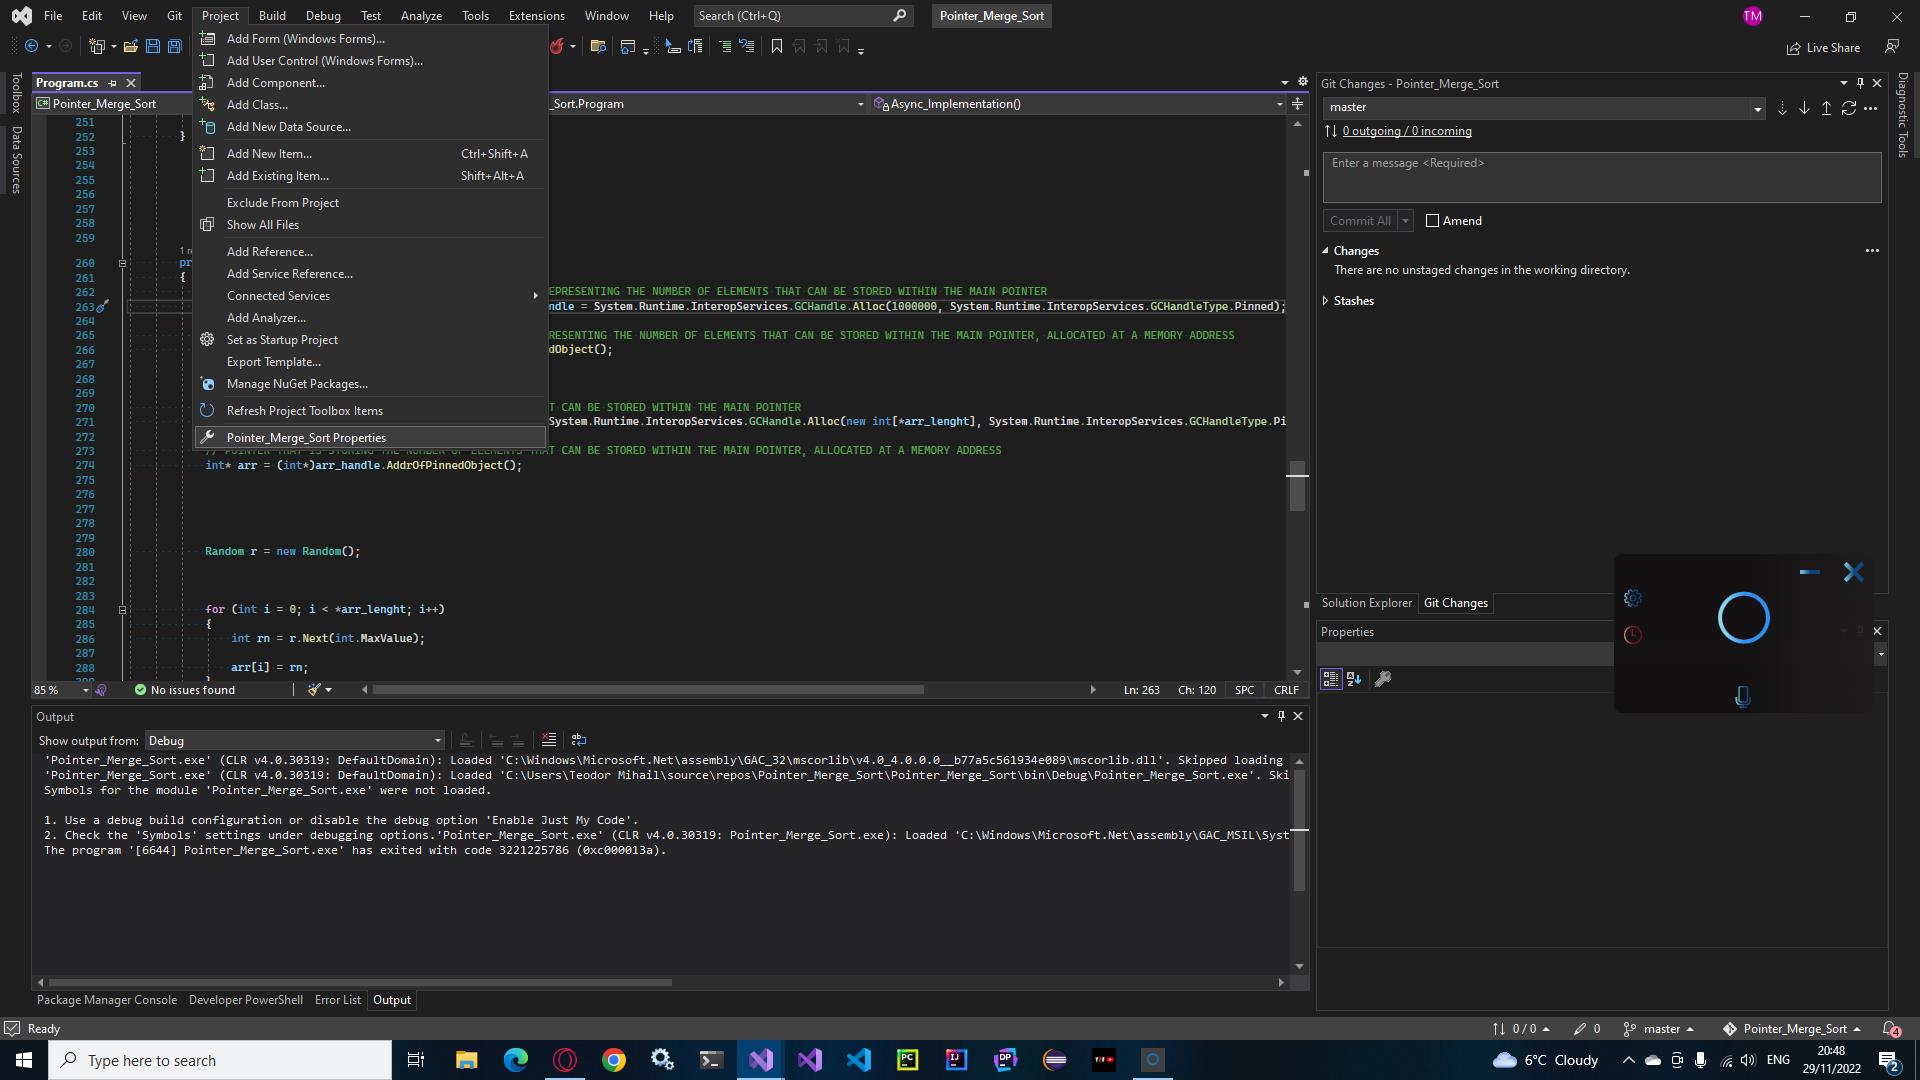Click the refresh icon next to the branch
The width and height of the screenshot is (1920, 1080).
1850,108
